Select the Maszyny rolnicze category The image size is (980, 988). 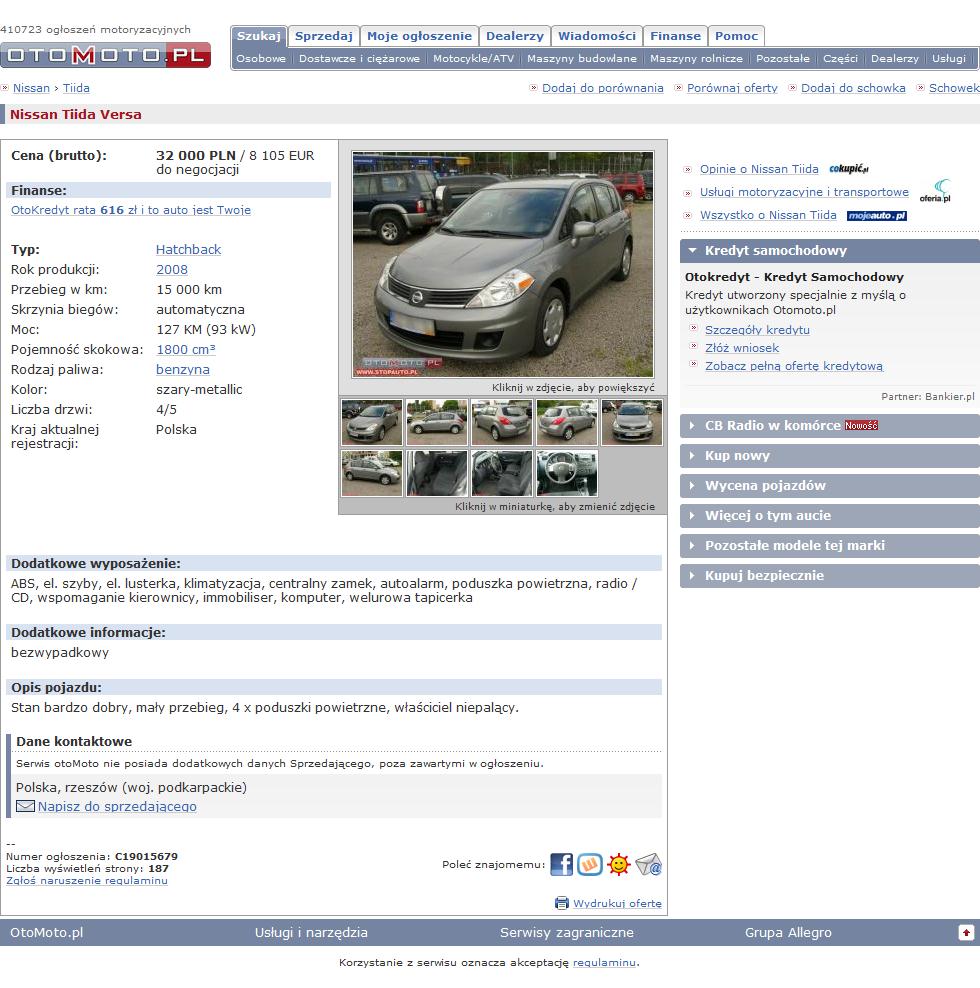tap(696, 59)
